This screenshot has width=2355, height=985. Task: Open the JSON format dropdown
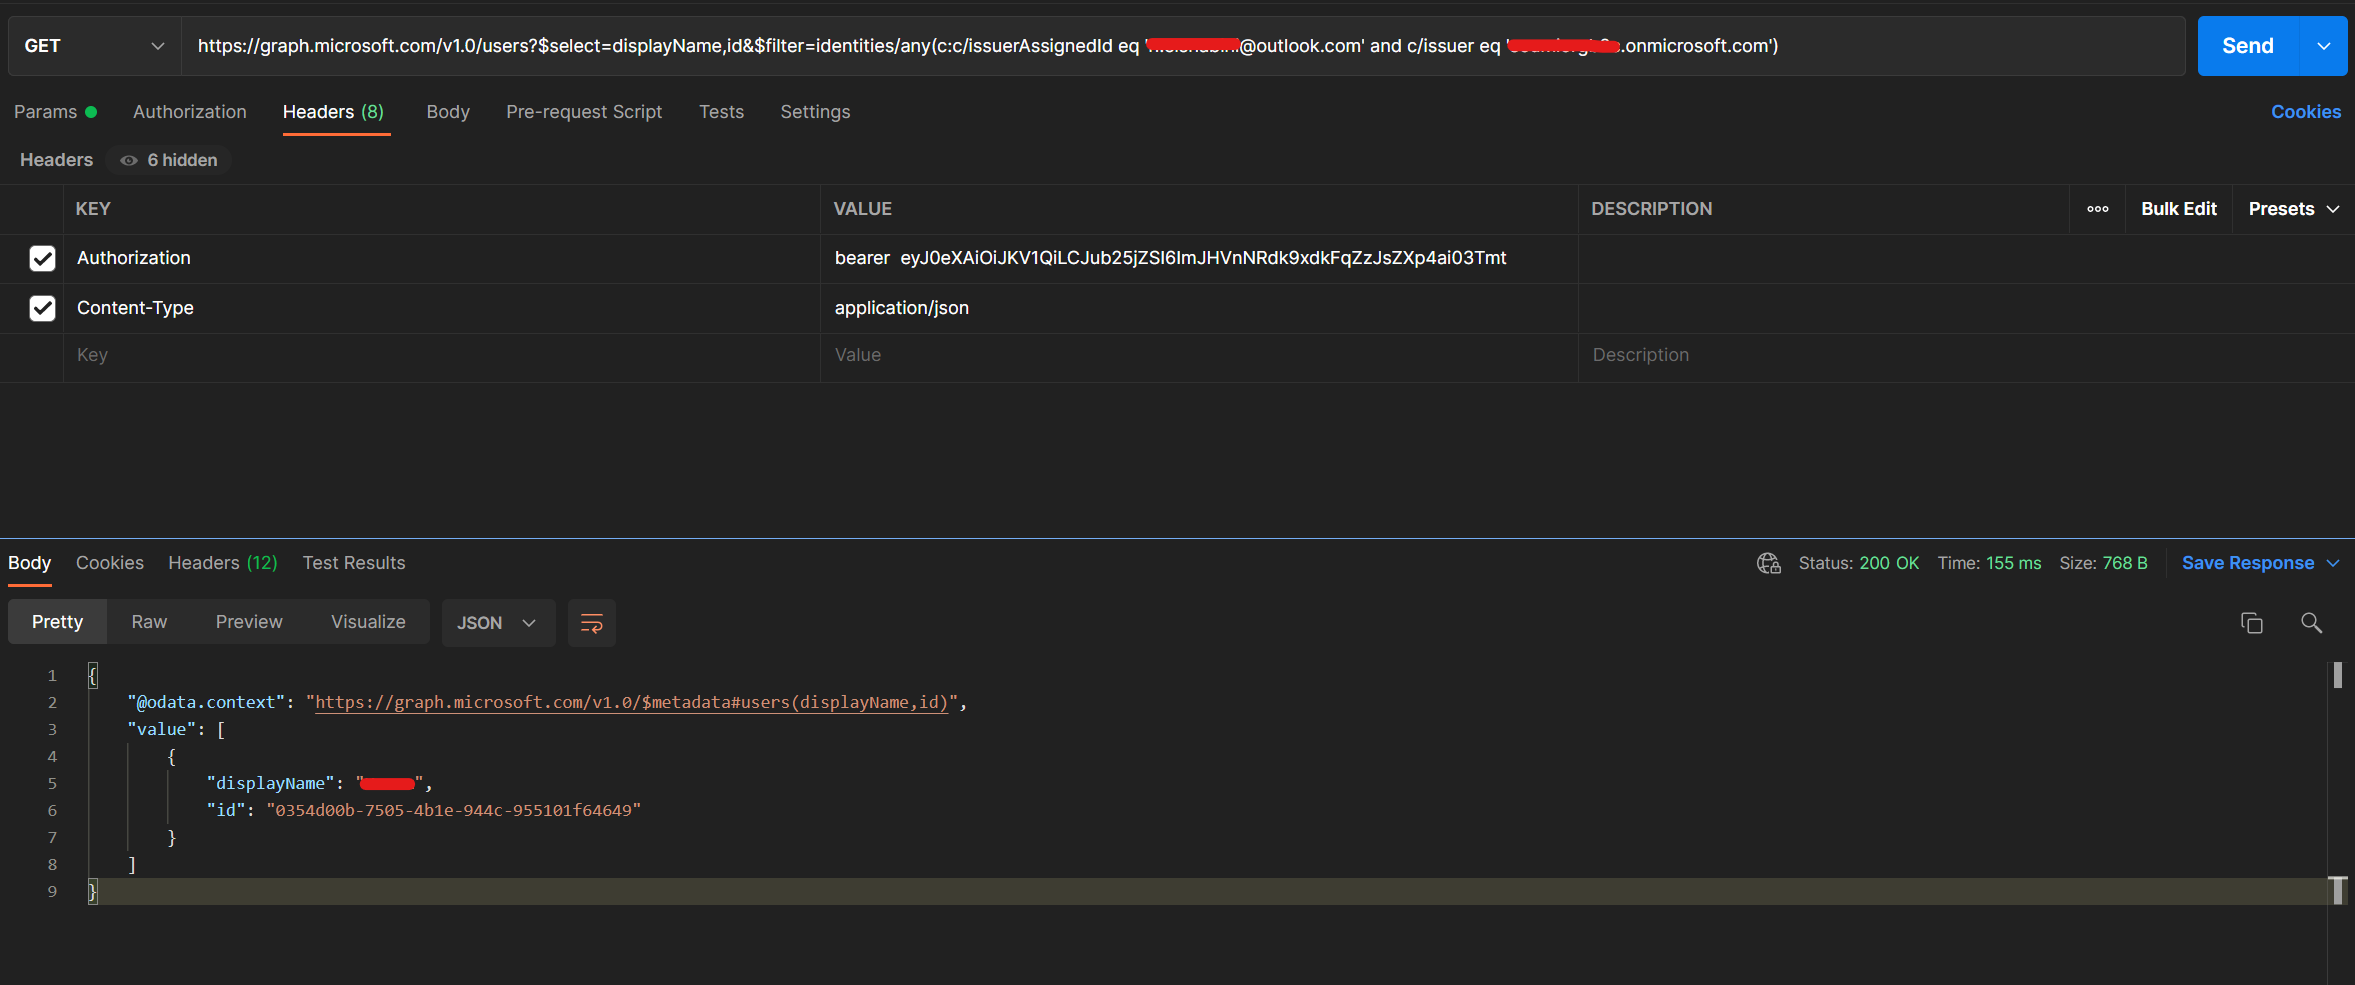coord(497,622)
